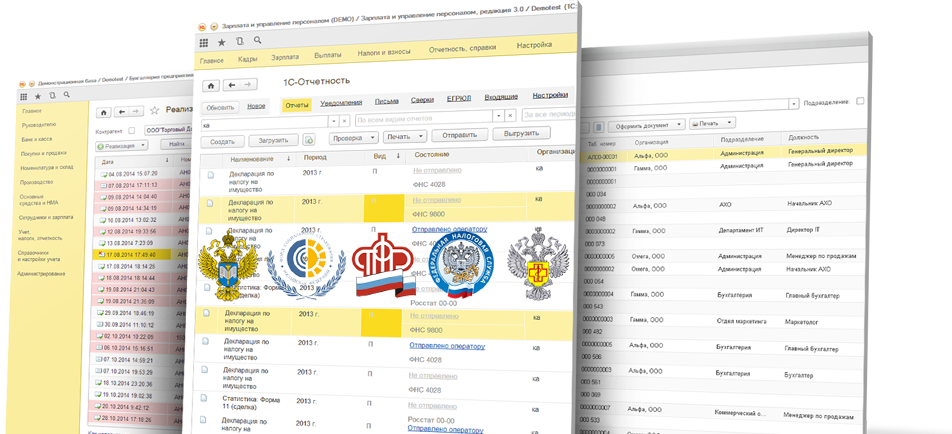This screenshot has height=434, width=952.
Task: Click the home icon in 1С-Отчетность
Action: click(211, 85)
